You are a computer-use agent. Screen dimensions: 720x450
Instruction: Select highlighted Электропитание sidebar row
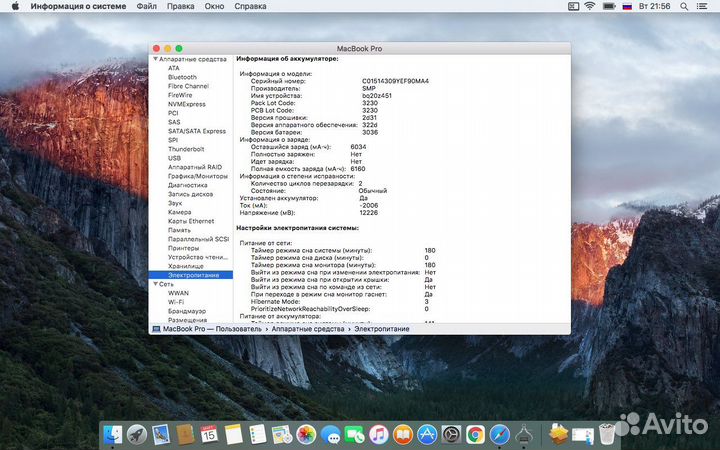click(191, 275)
